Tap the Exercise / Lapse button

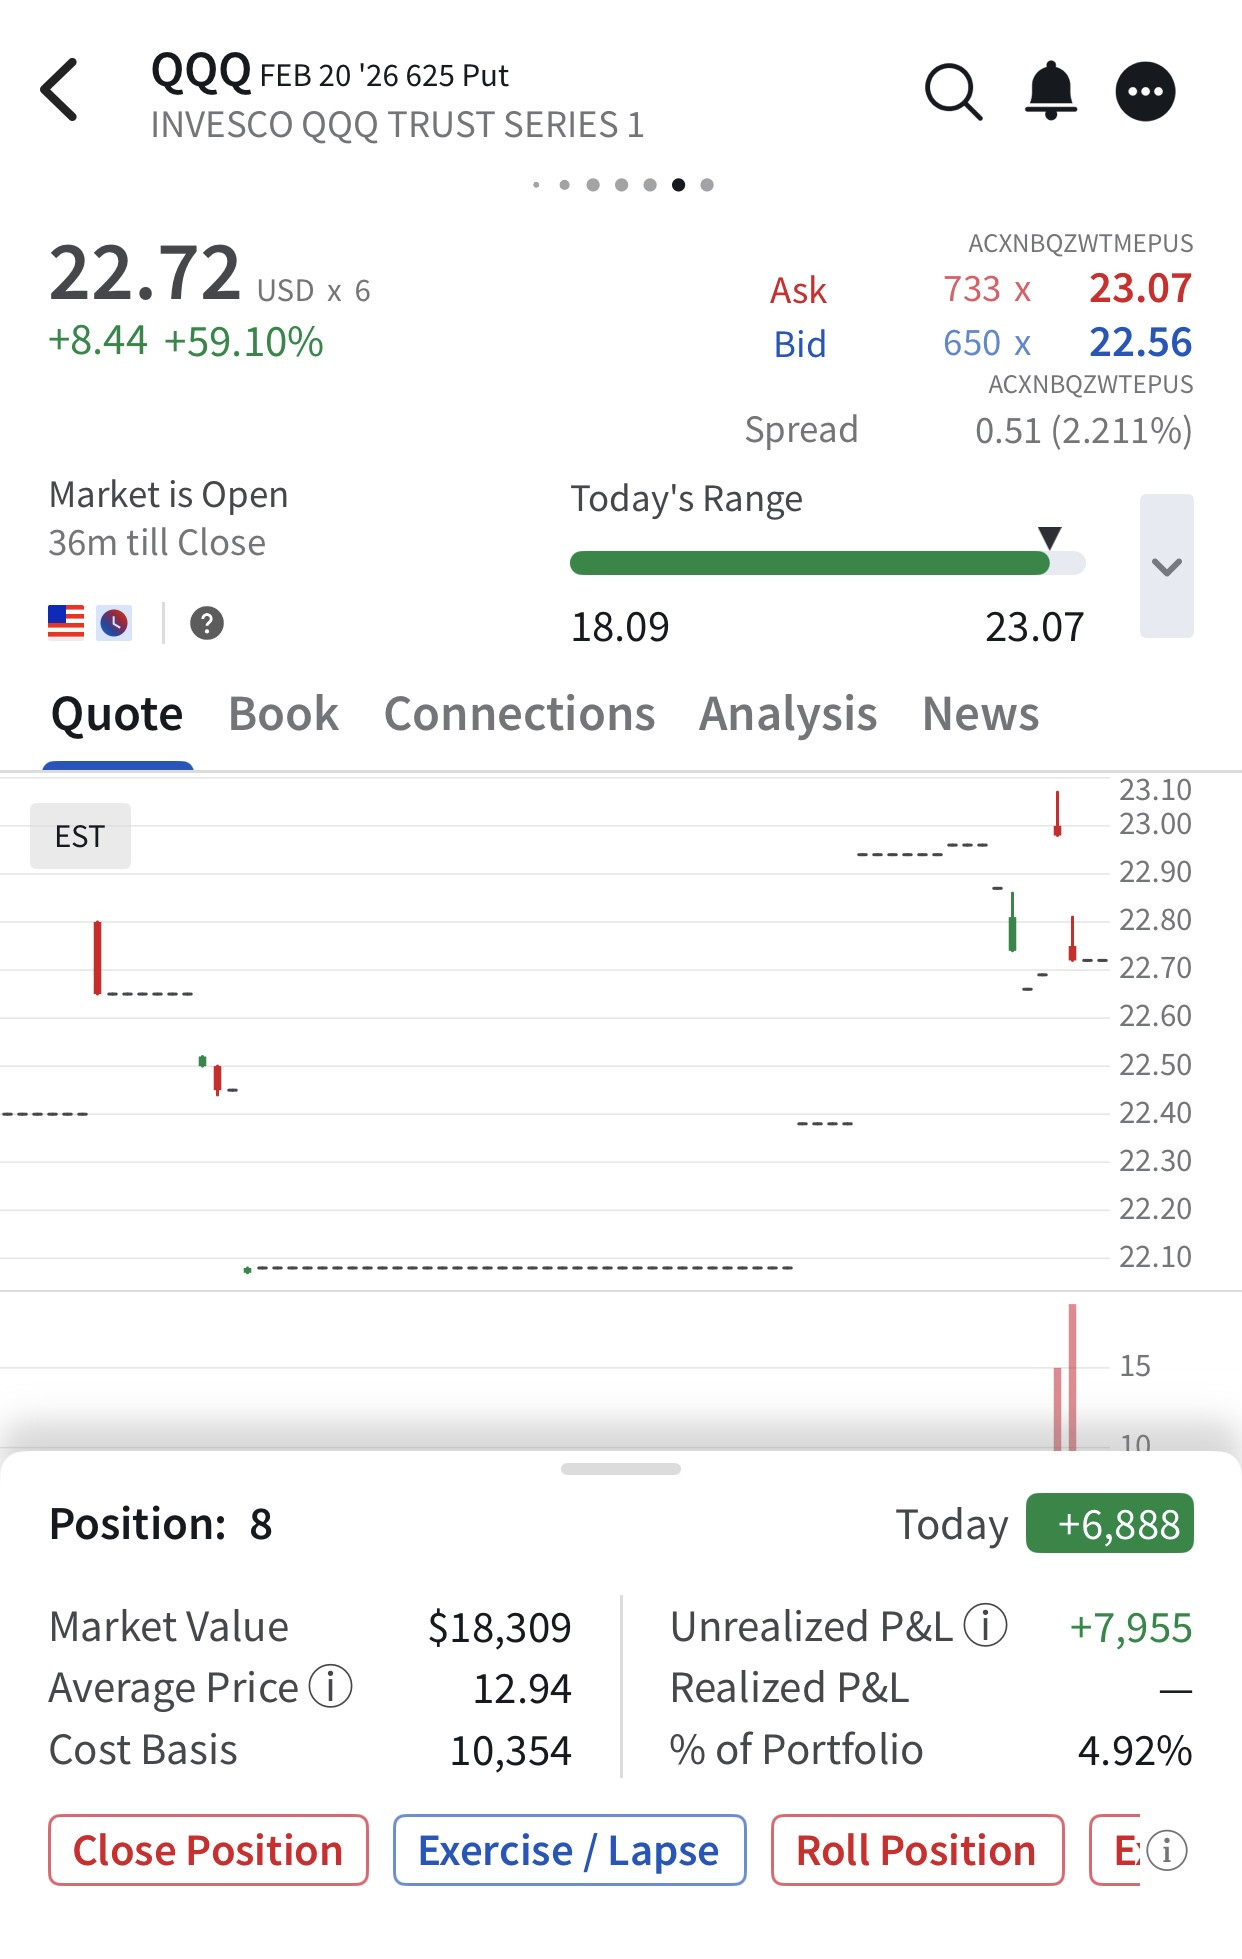click(x=569, y=1850)
